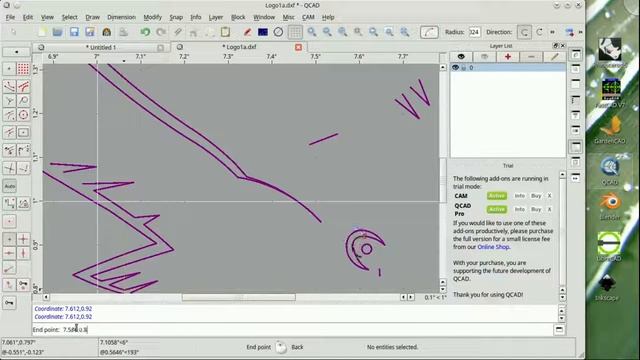Click the Buy button for QCAD Pro
This screenshot has width=640, height=360.
click(536, 209)
